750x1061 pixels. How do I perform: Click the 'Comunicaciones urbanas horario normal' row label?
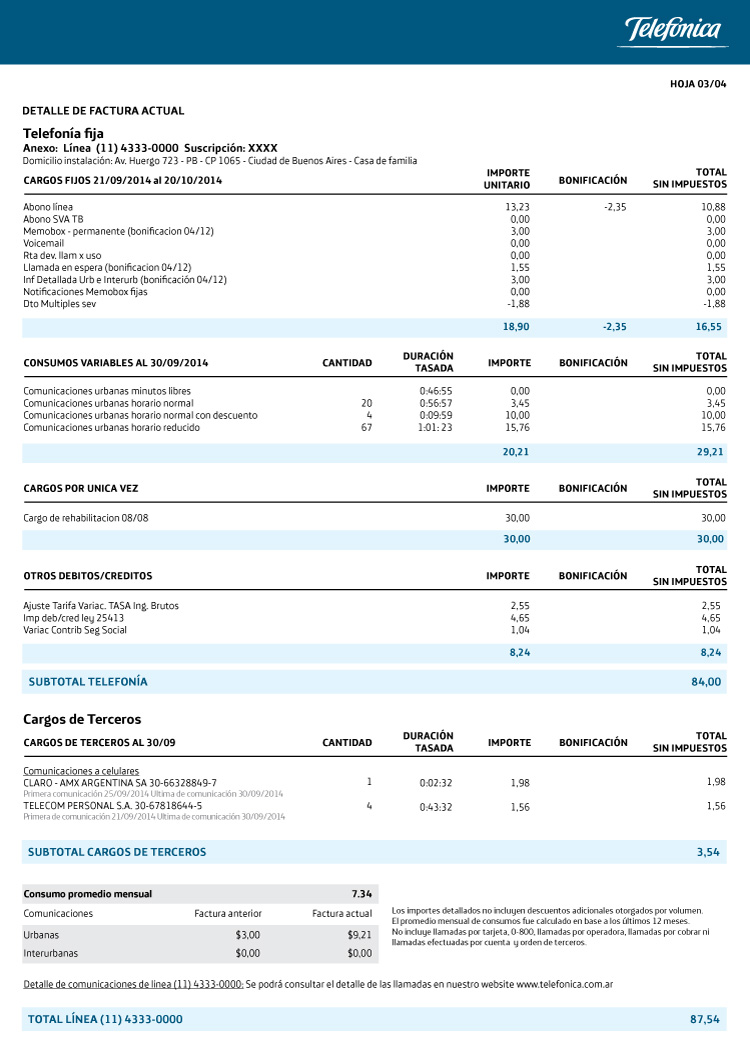[x=108, y=403]
